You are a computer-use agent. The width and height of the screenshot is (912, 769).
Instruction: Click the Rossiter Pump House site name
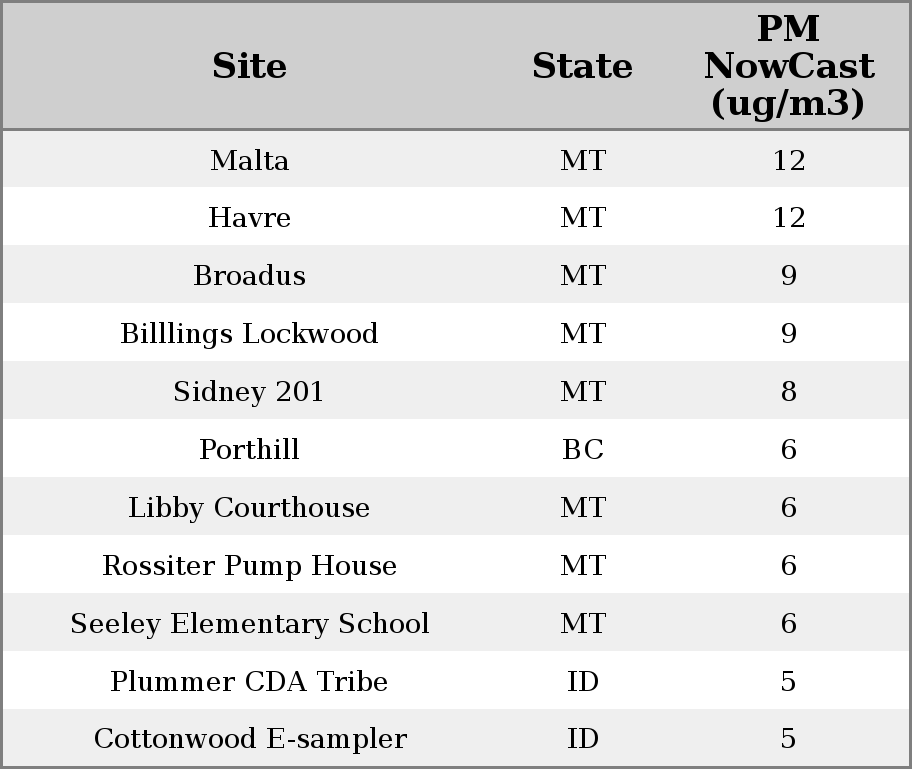(x=249, y=566)
